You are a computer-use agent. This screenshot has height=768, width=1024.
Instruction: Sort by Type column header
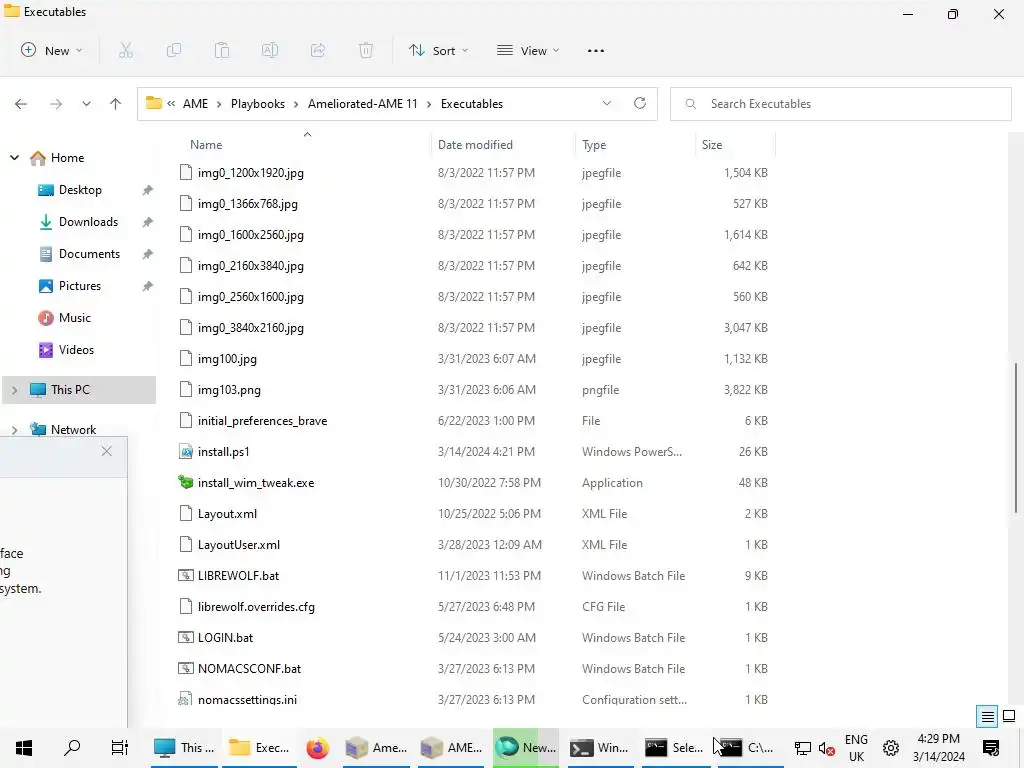[x=594, y=145]
